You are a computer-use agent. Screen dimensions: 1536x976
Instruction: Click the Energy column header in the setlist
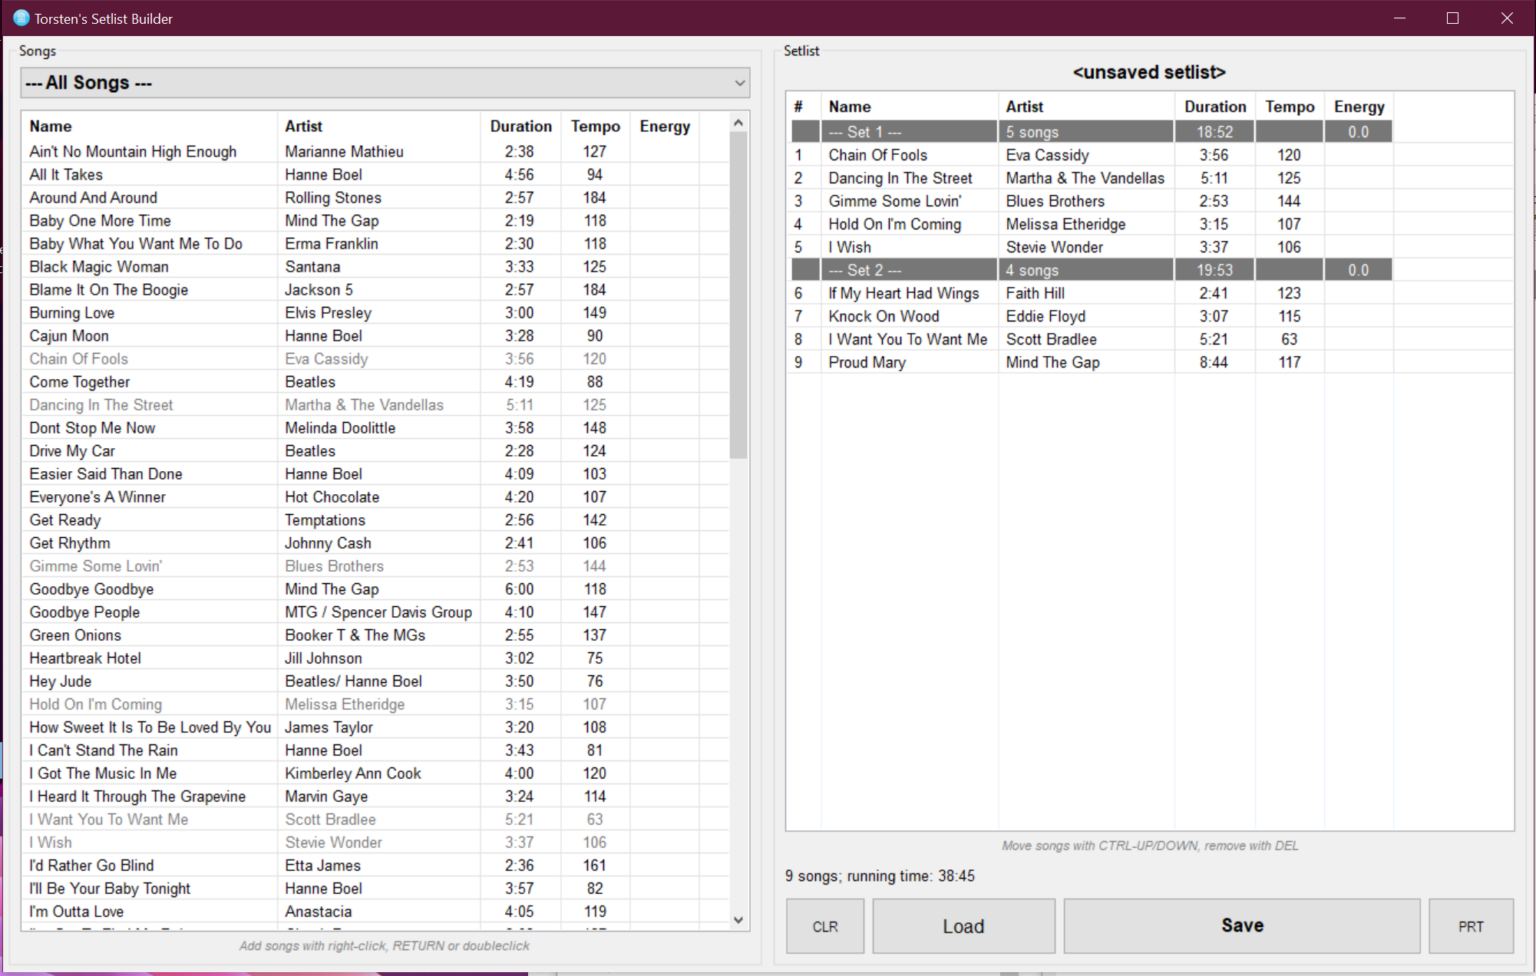tap(1358, 106)
